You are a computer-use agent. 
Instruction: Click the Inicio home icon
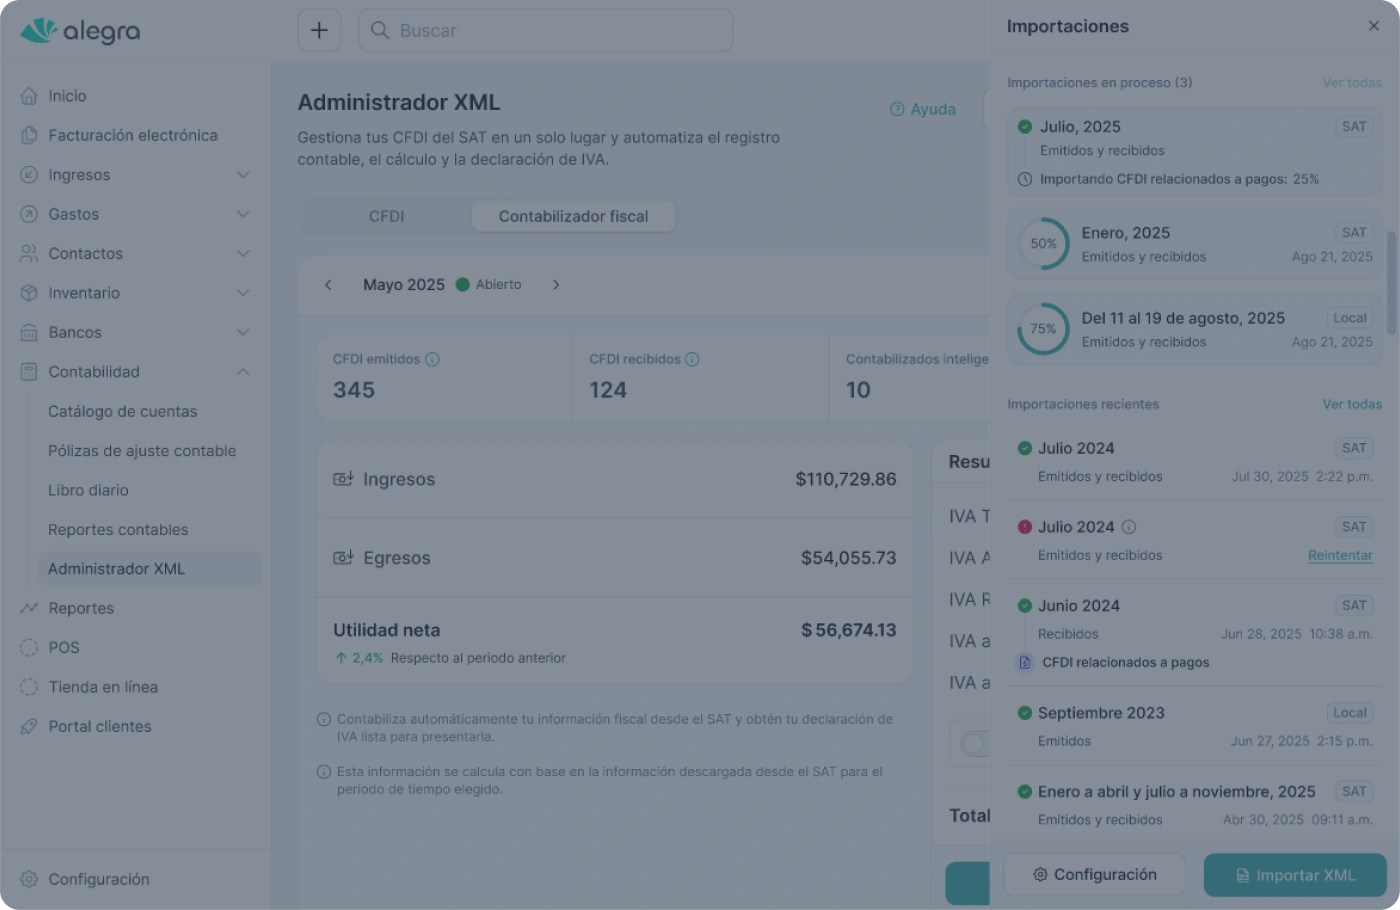point(29,96)
